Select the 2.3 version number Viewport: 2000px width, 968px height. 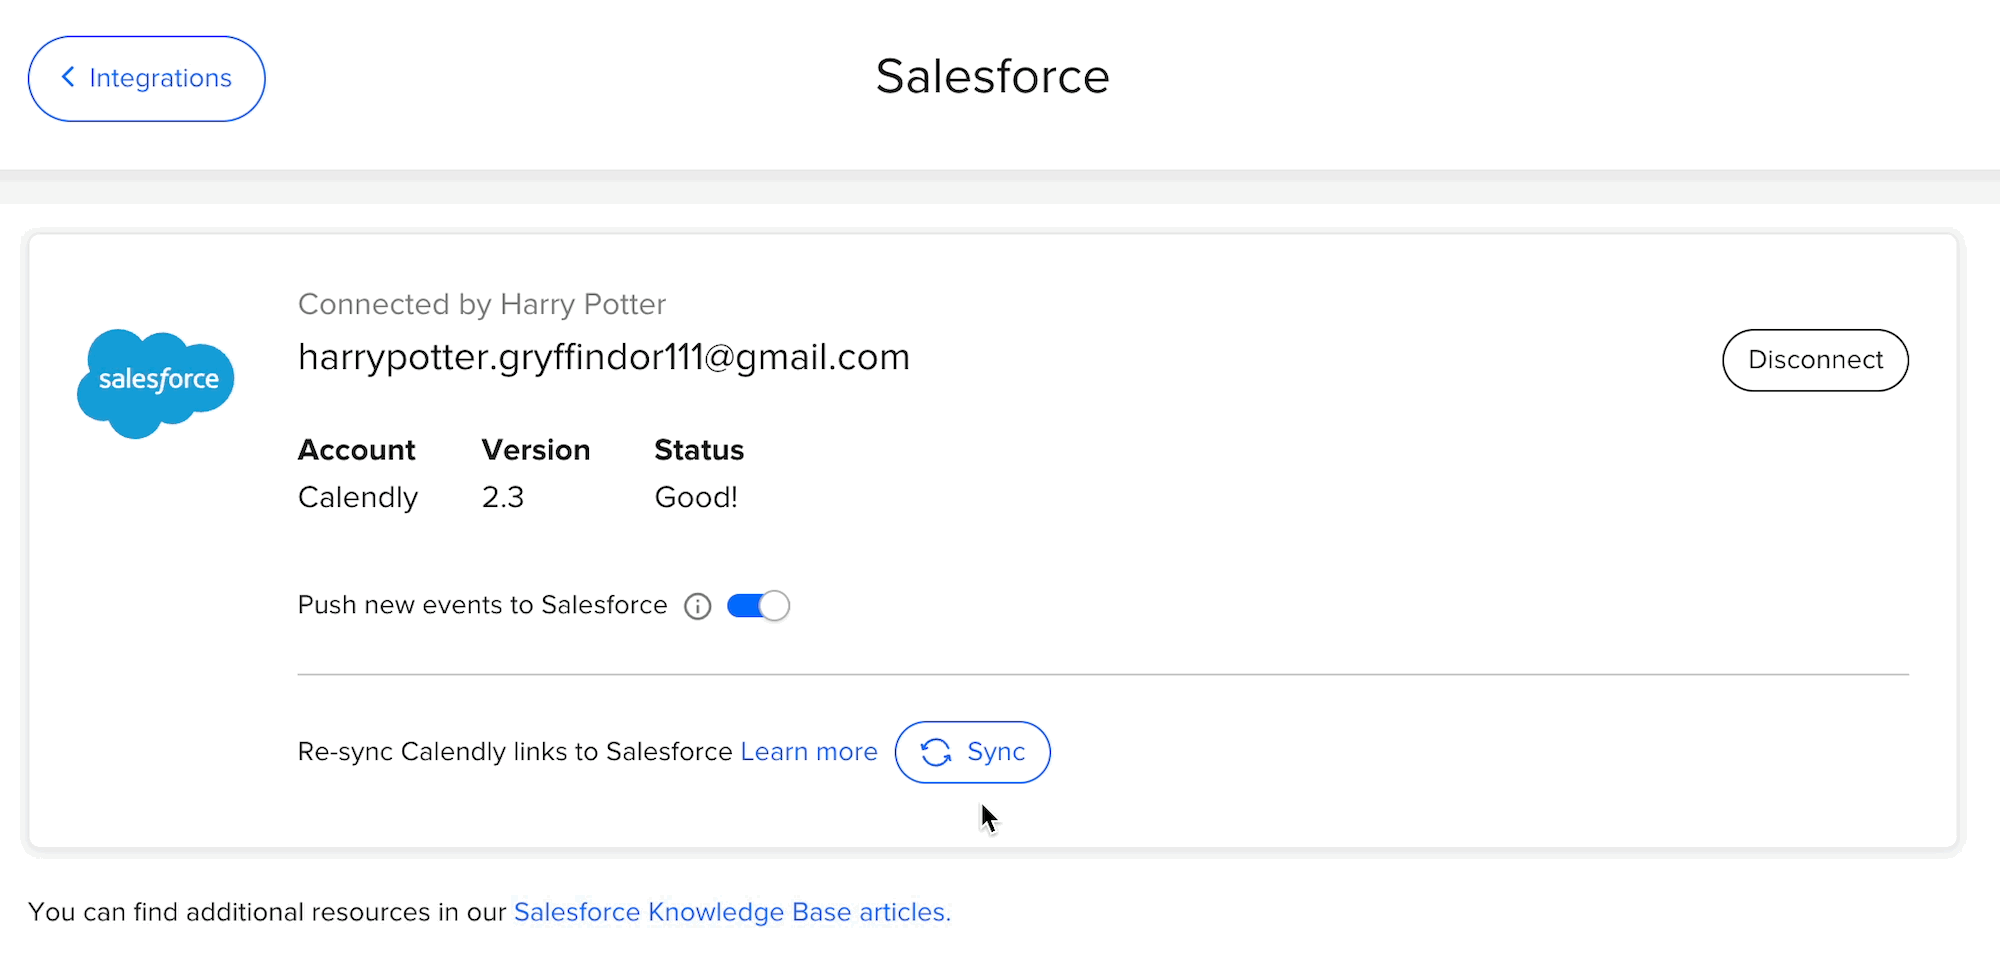503,497
